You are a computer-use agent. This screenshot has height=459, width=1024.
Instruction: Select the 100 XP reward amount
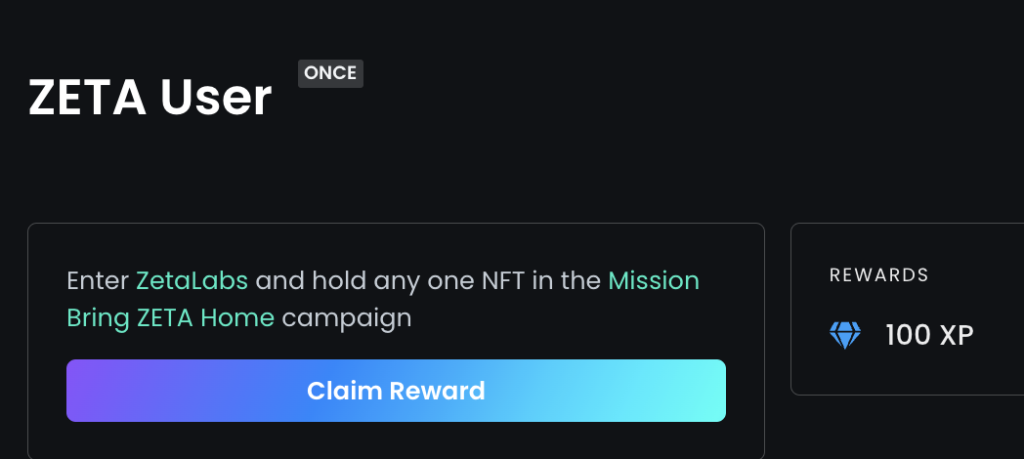[929, 336]
